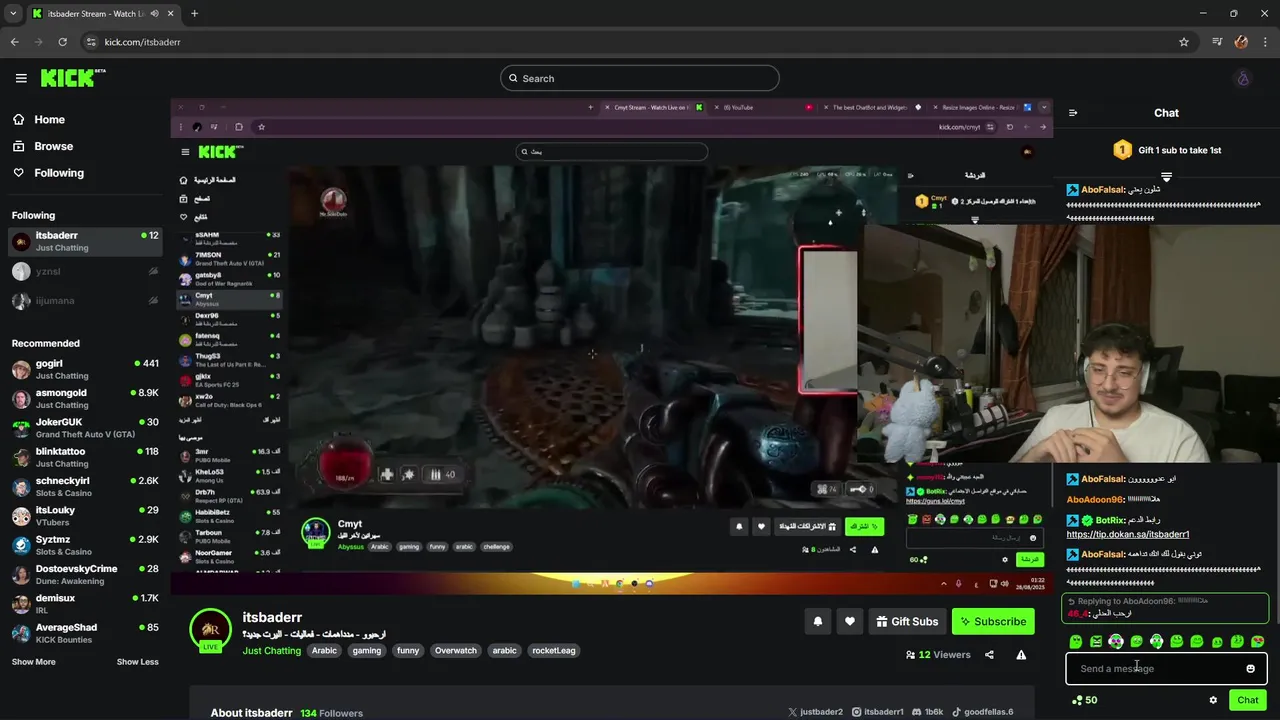
Task: Open a new browser tab
Action: tap(194, 14)
